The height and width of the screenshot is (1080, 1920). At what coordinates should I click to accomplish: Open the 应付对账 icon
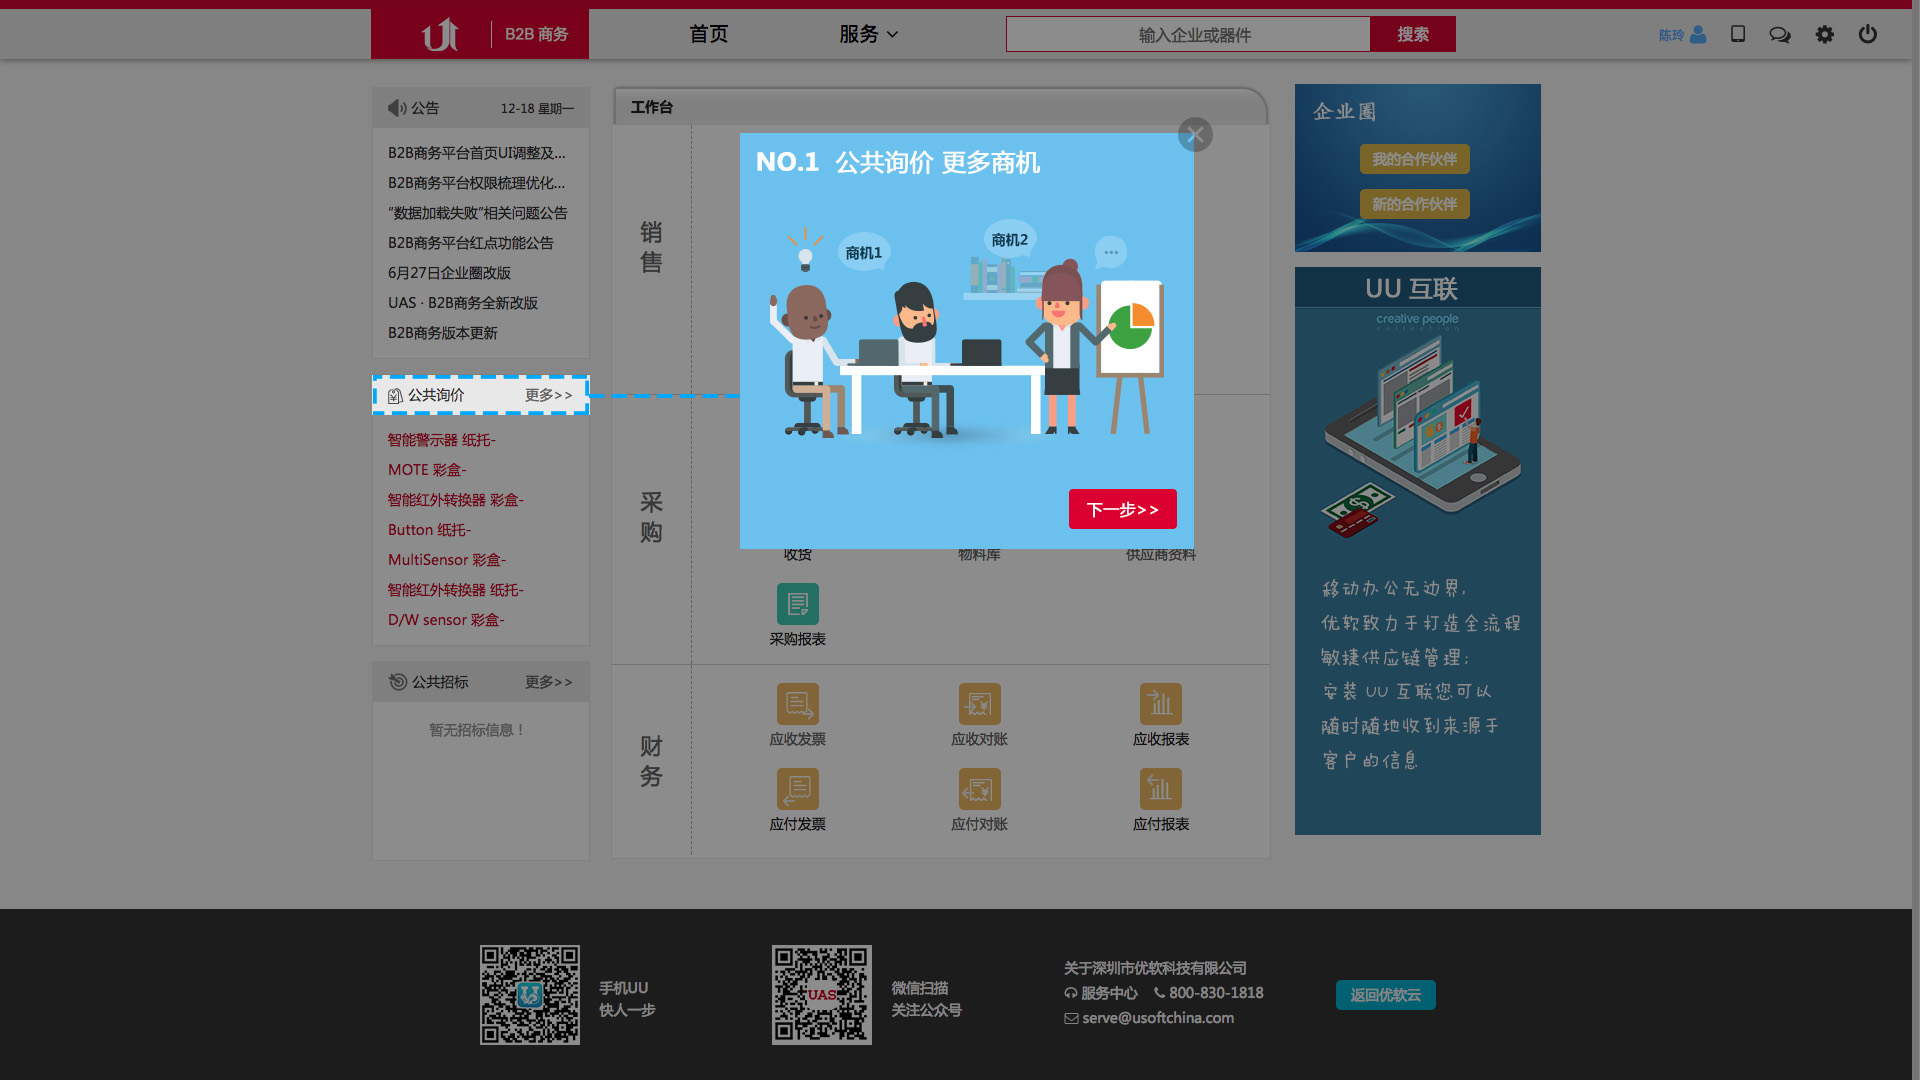[979, 789]
